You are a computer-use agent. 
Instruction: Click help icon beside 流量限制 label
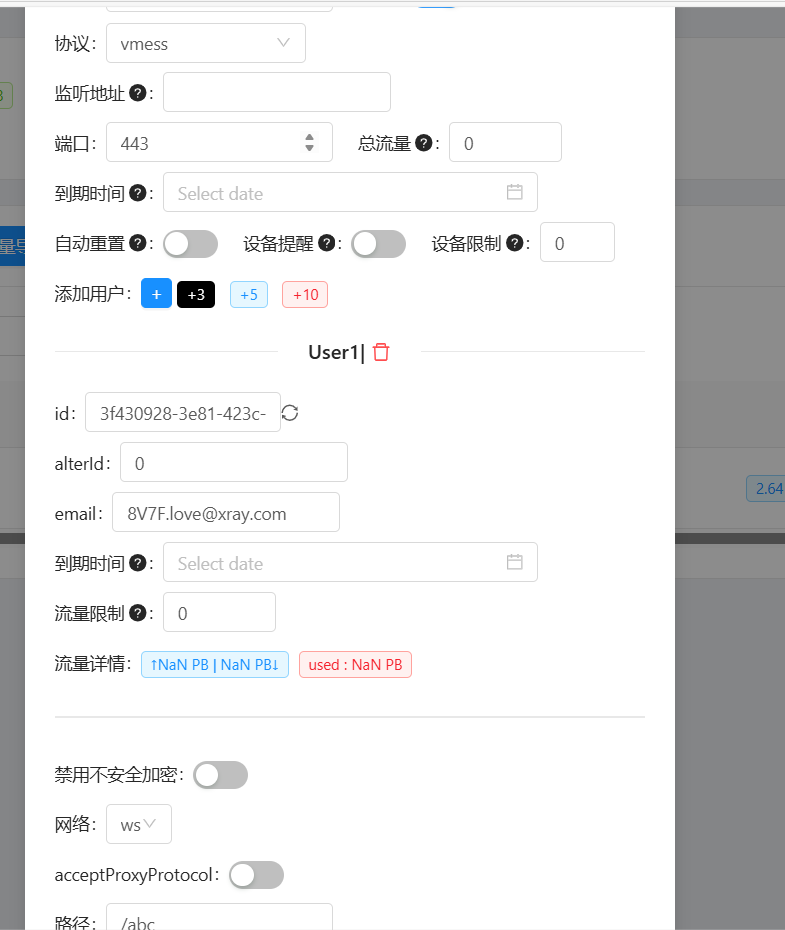pos(138,613)
